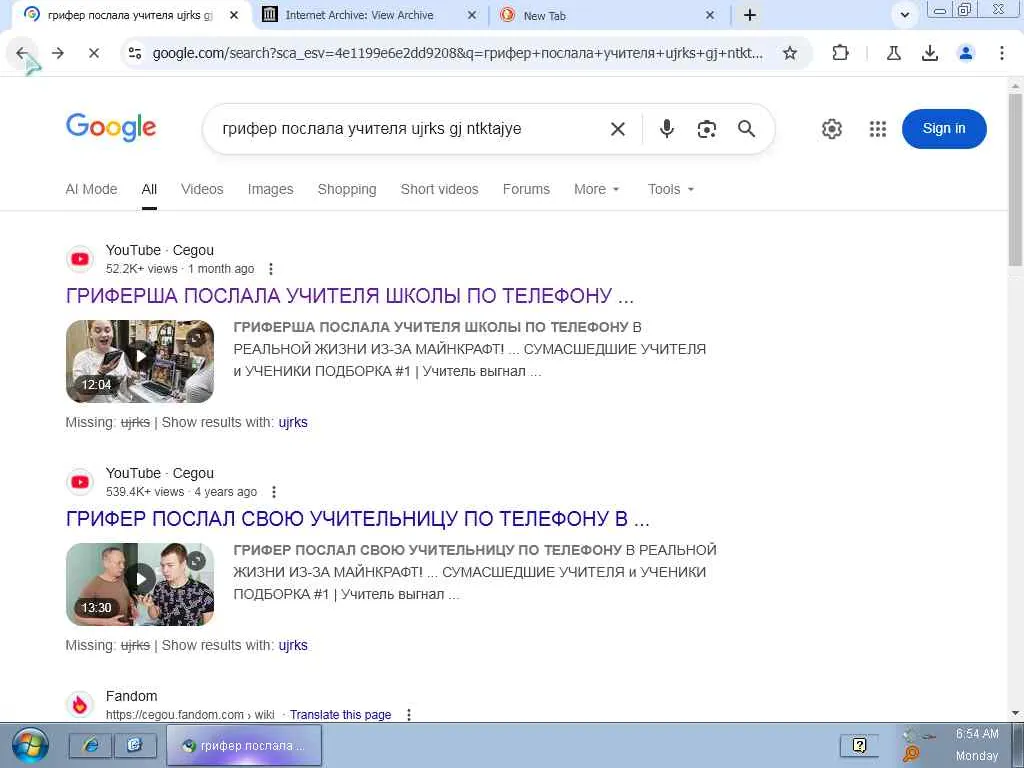Open more options for ГРИФЕРША result
1024x768 pixels.
[x=270, y=269]
